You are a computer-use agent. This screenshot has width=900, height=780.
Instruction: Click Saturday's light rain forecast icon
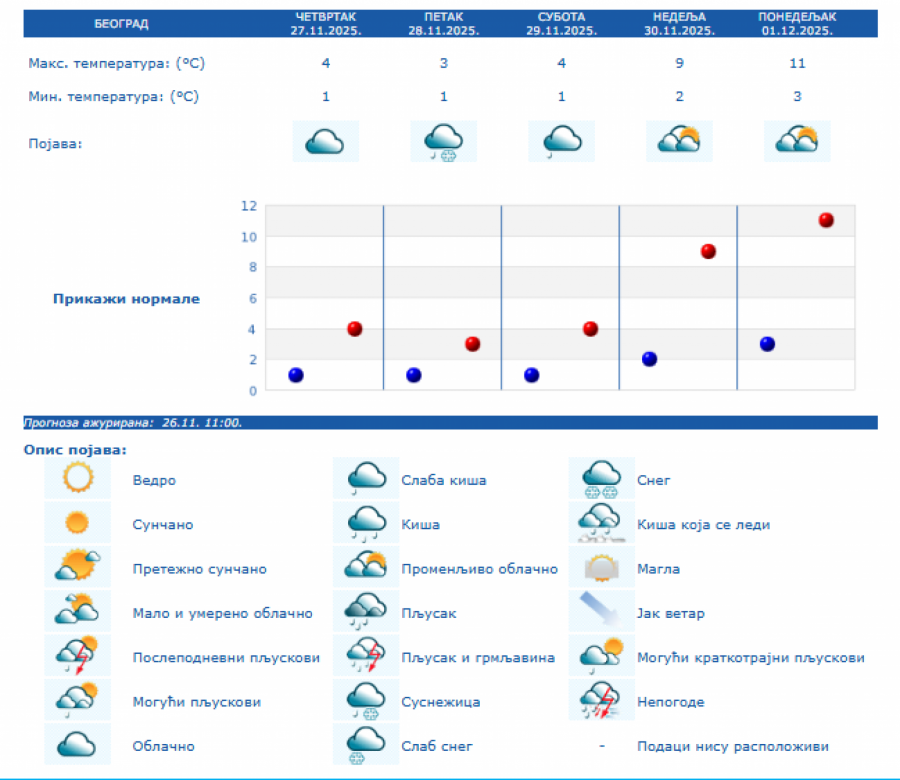(x=561, y=141)
